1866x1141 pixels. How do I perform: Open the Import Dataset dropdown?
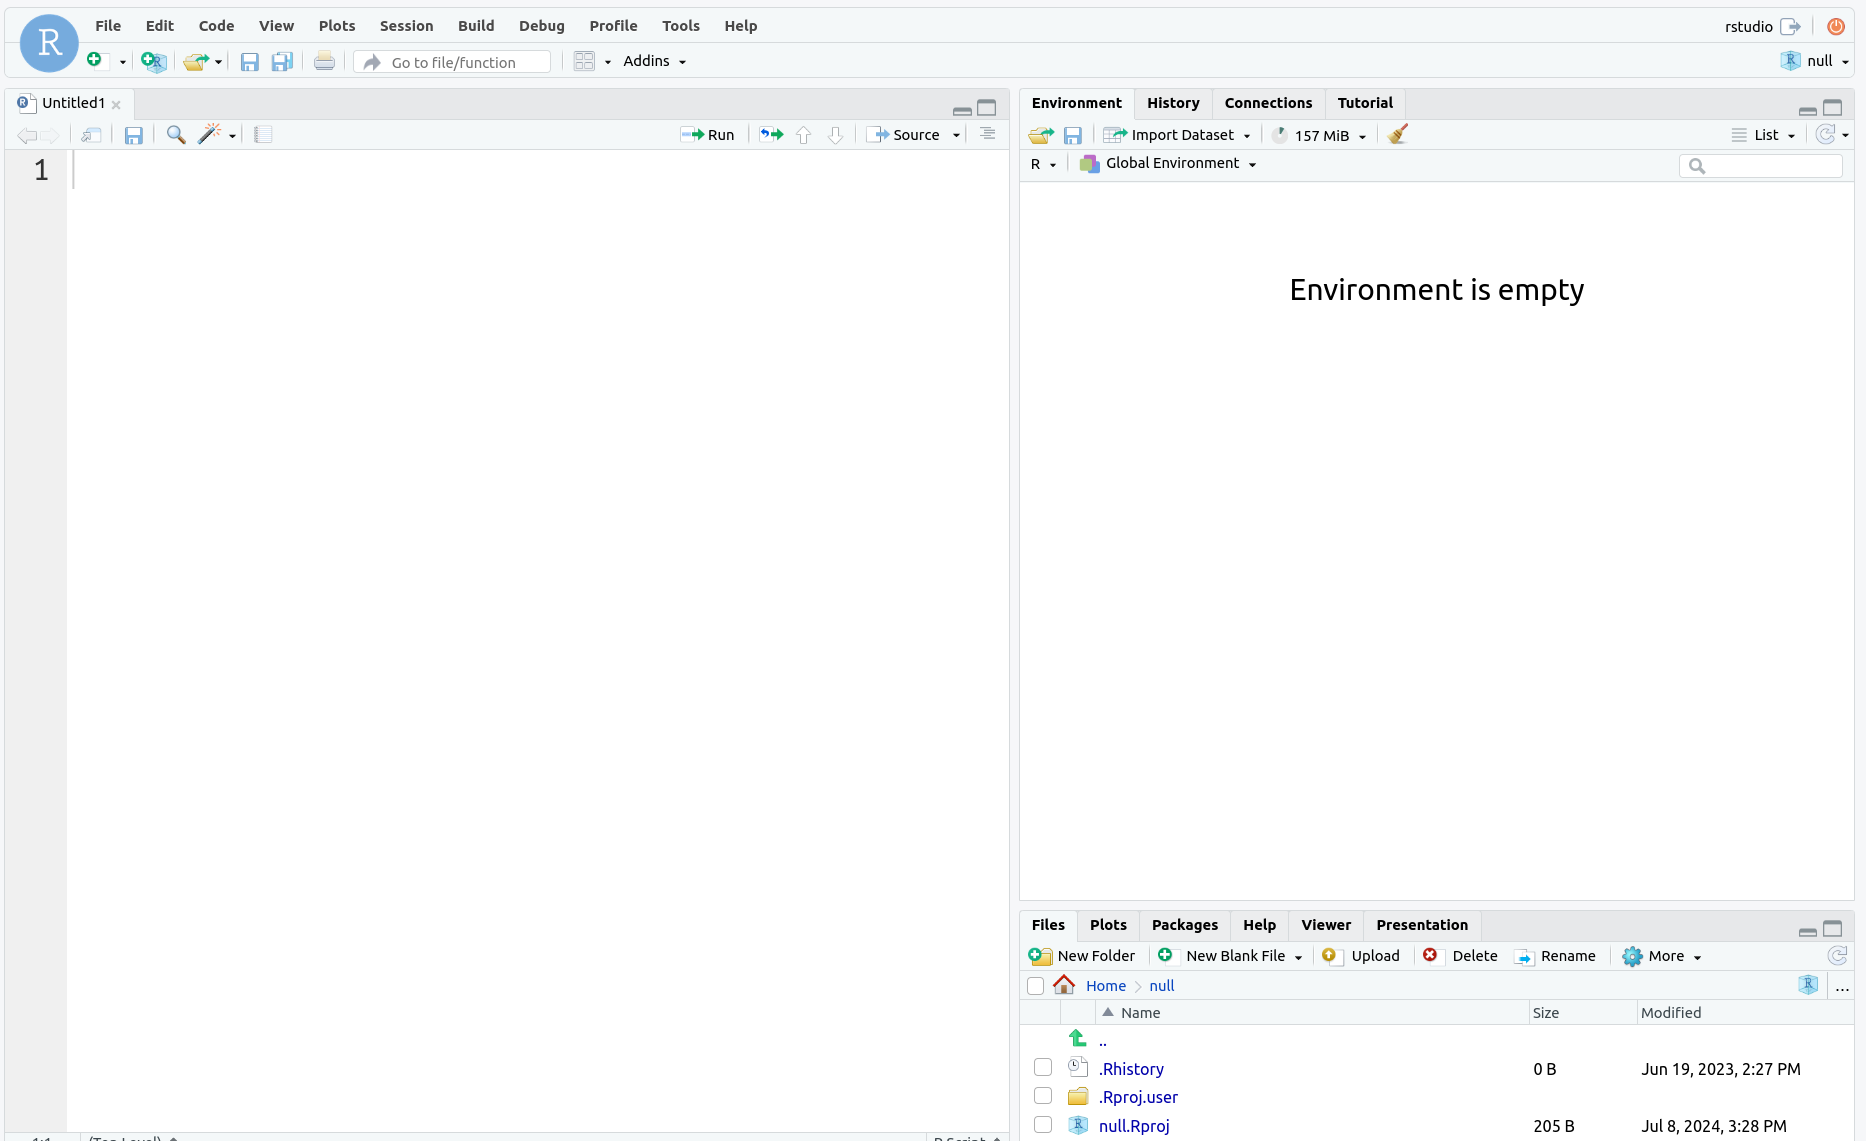pyautogui.click(x=1180, y=135)
